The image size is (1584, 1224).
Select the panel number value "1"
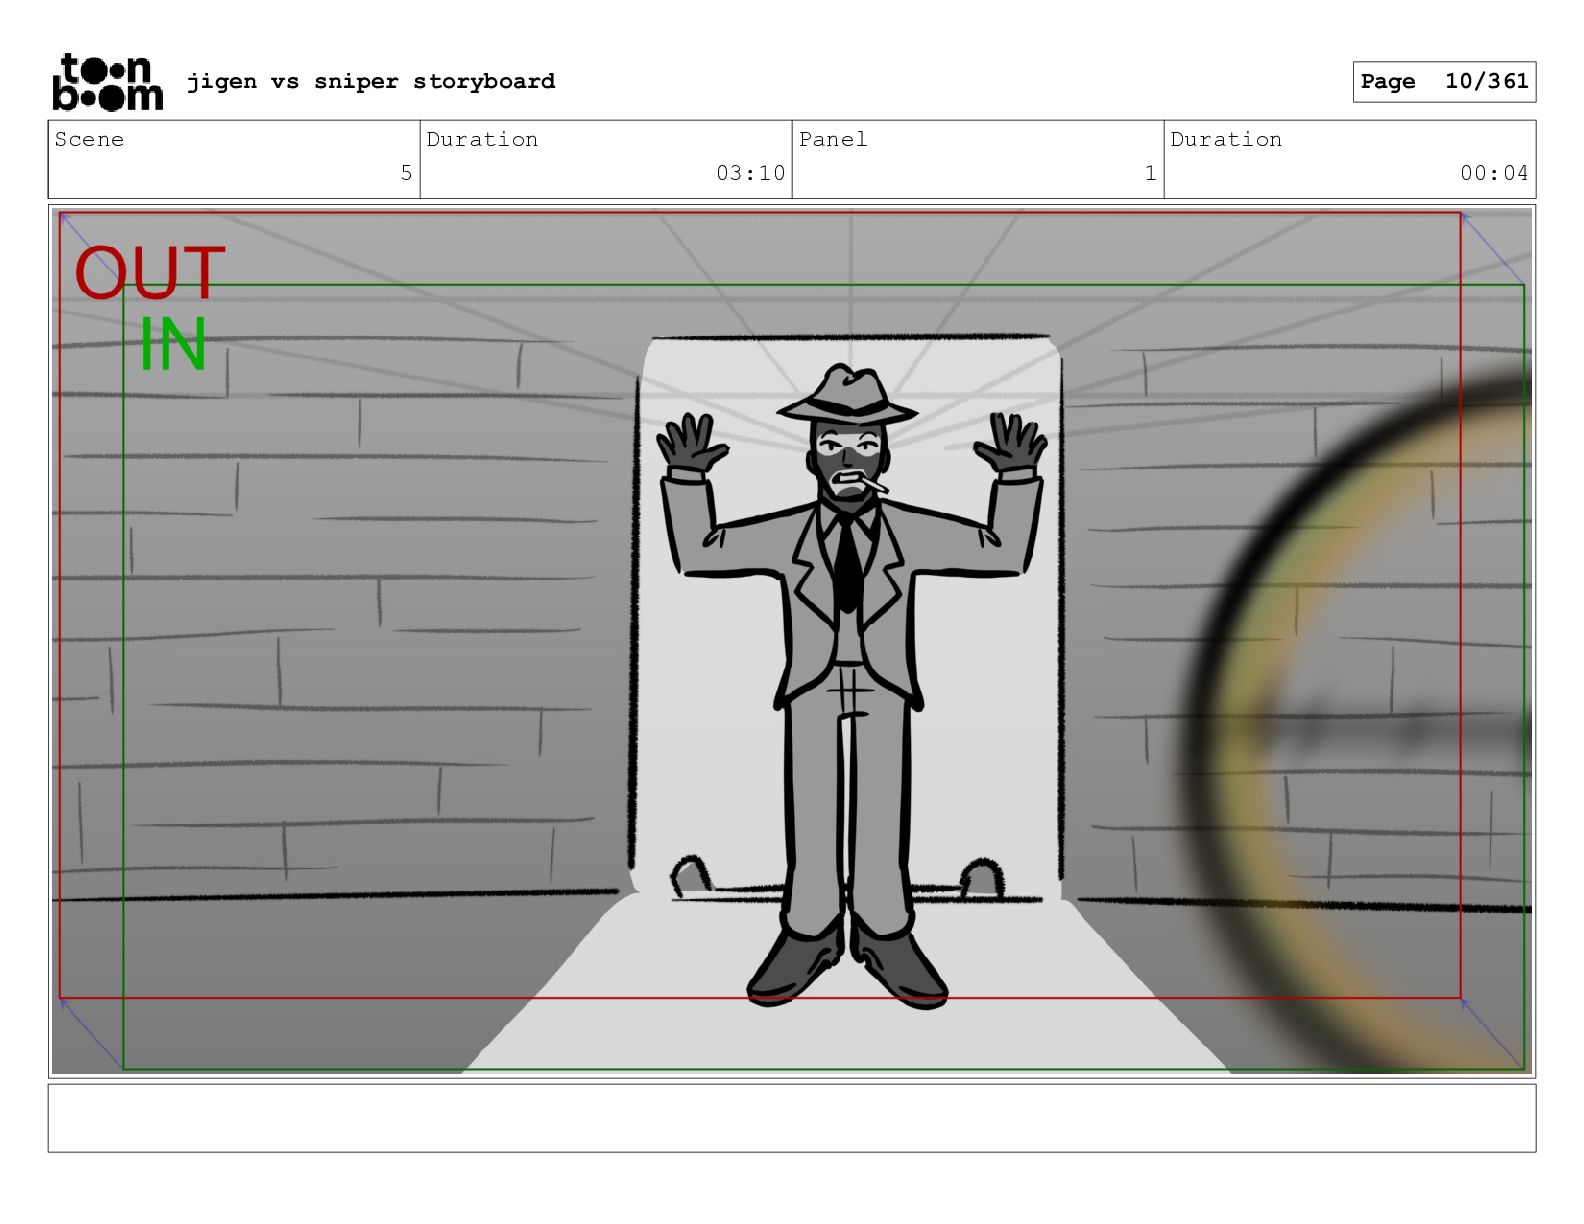[x=1150, y=173]
